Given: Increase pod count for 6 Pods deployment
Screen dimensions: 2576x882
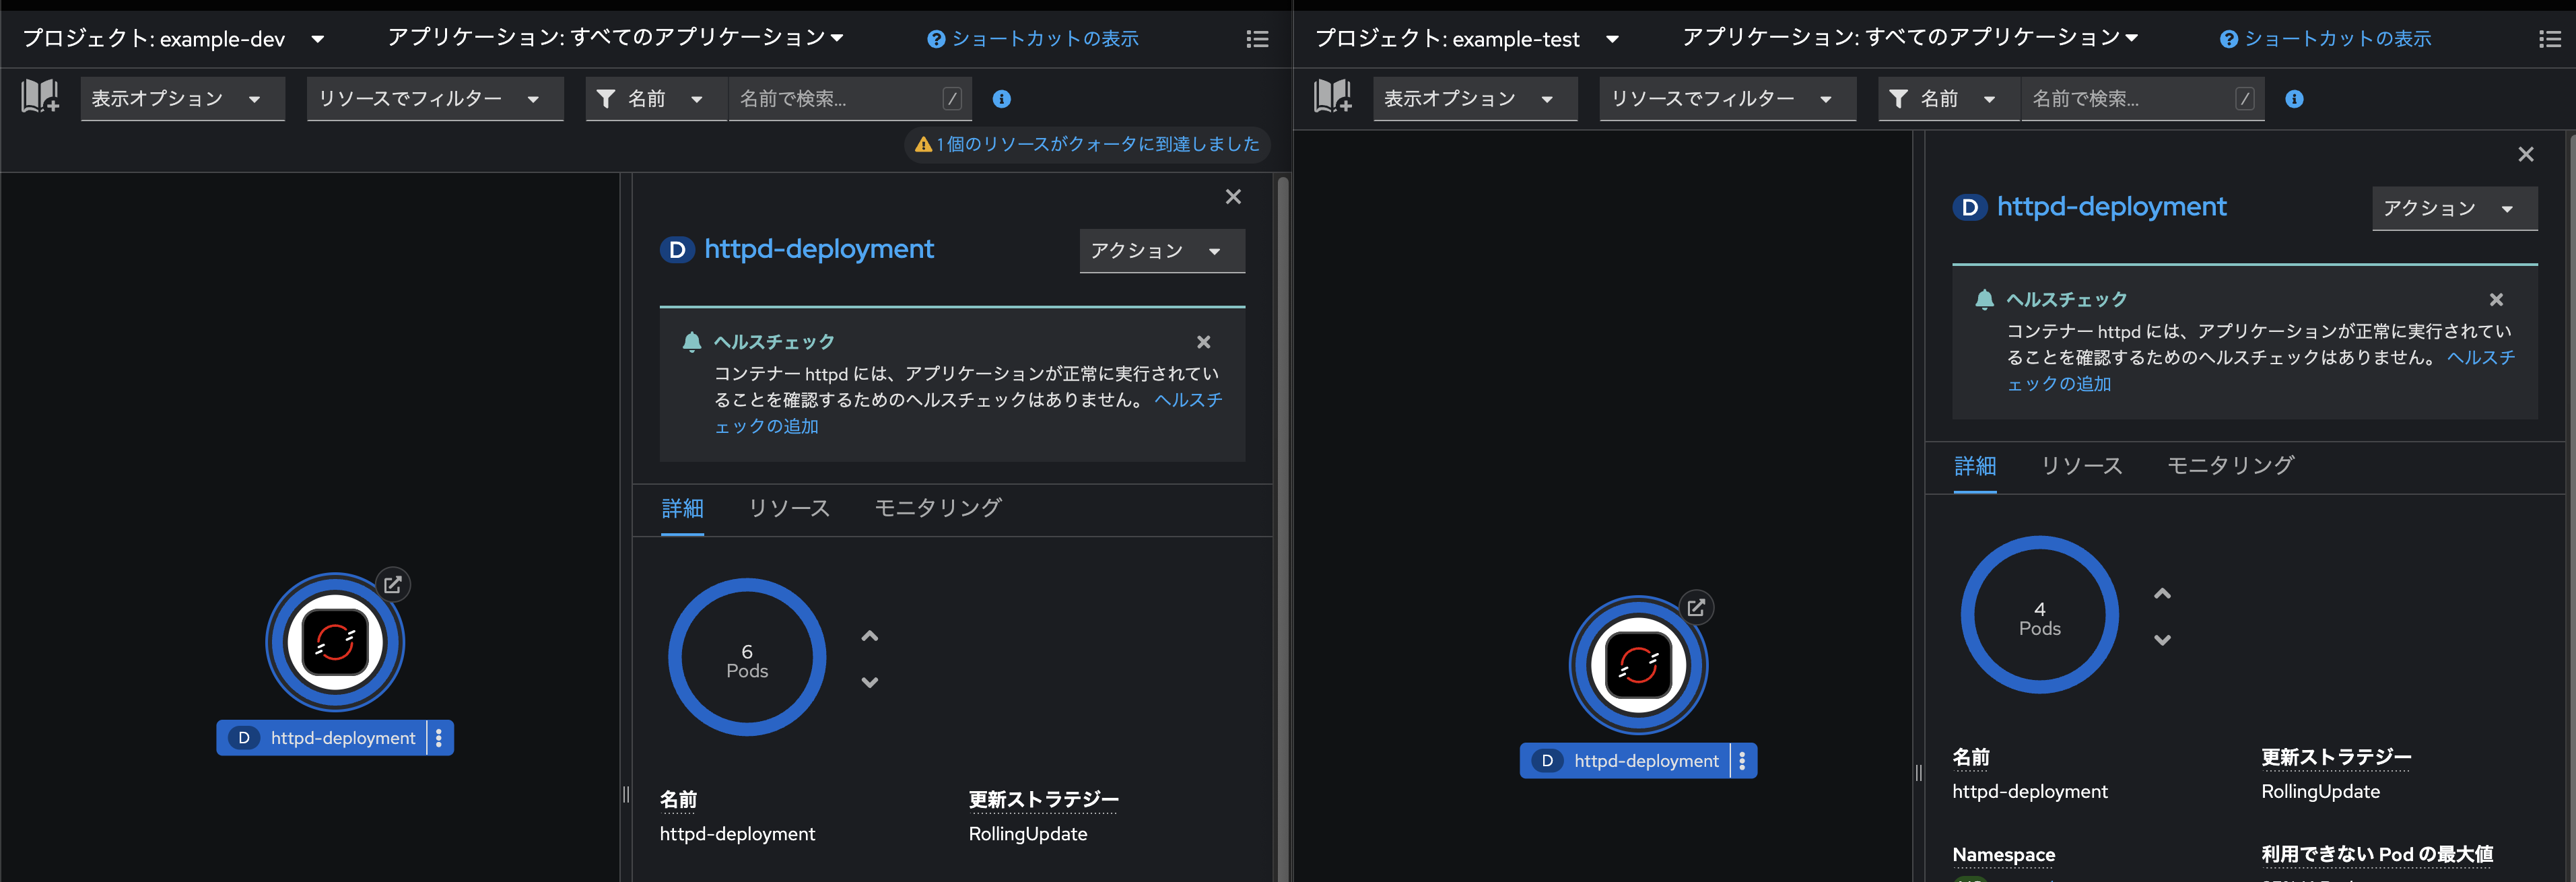Looking at the screenshot, I should [869, 636].
